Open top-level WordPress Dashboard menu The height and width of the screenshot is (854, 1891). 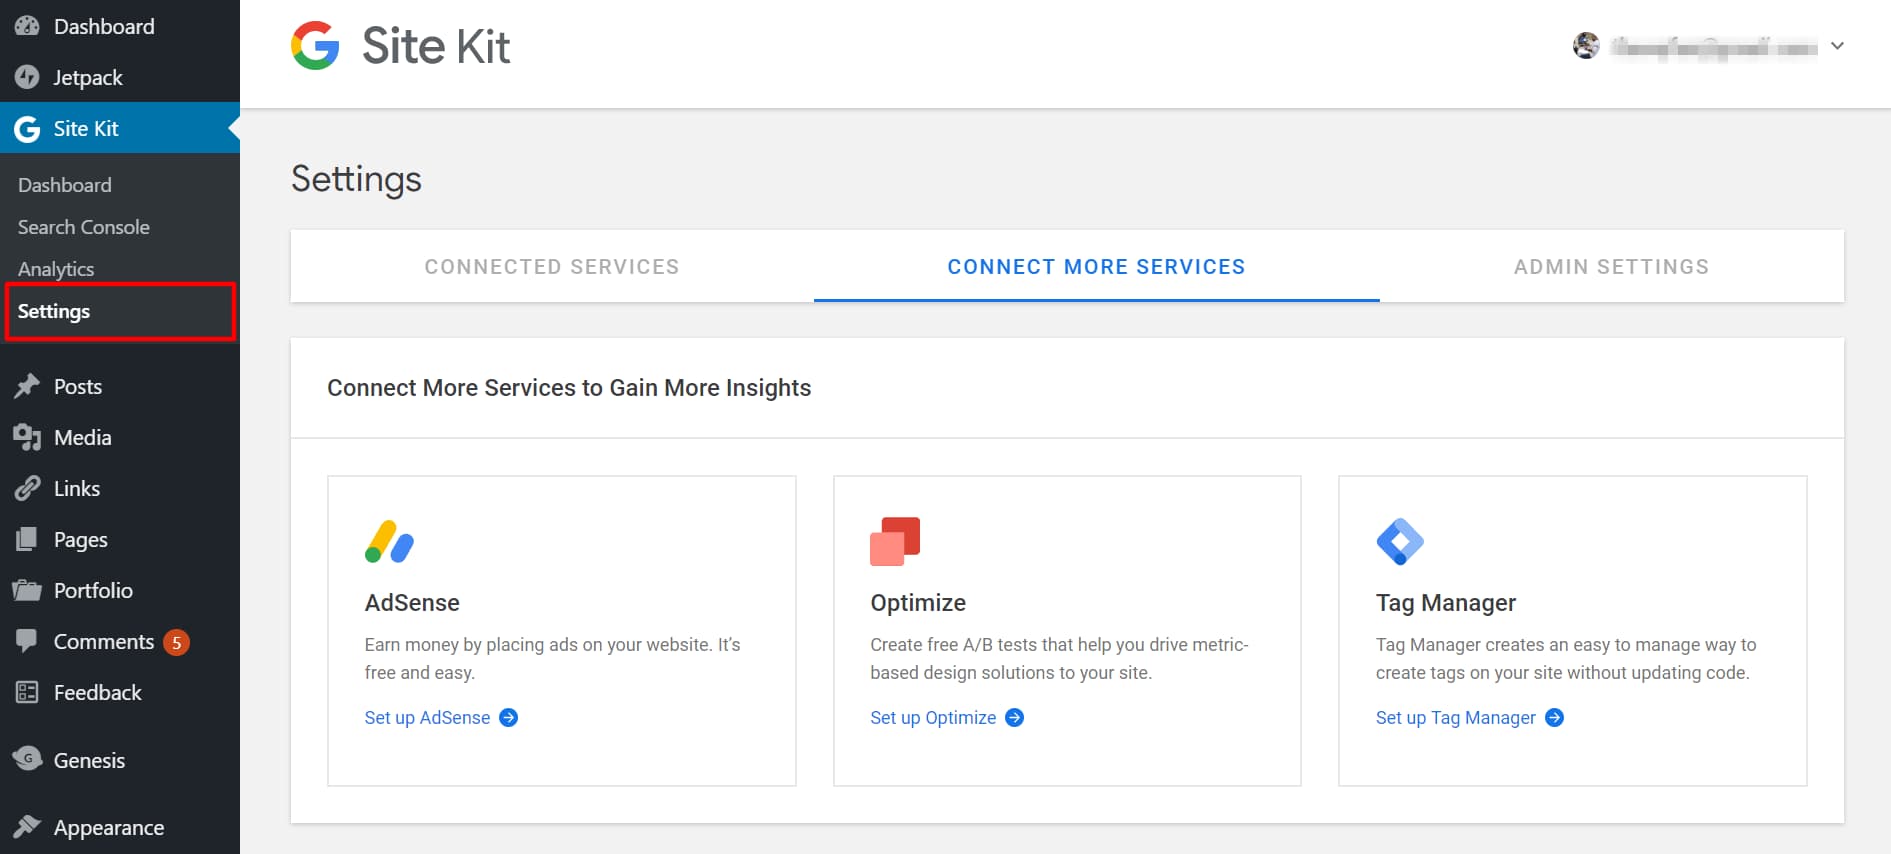tap(120, 26)
